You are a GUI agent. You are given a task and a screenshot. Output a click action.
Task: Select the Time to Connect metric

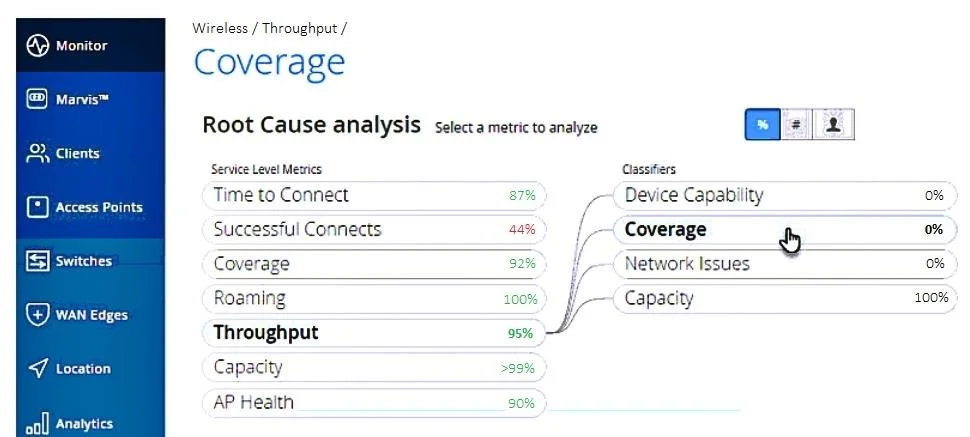tap(374, 196)
